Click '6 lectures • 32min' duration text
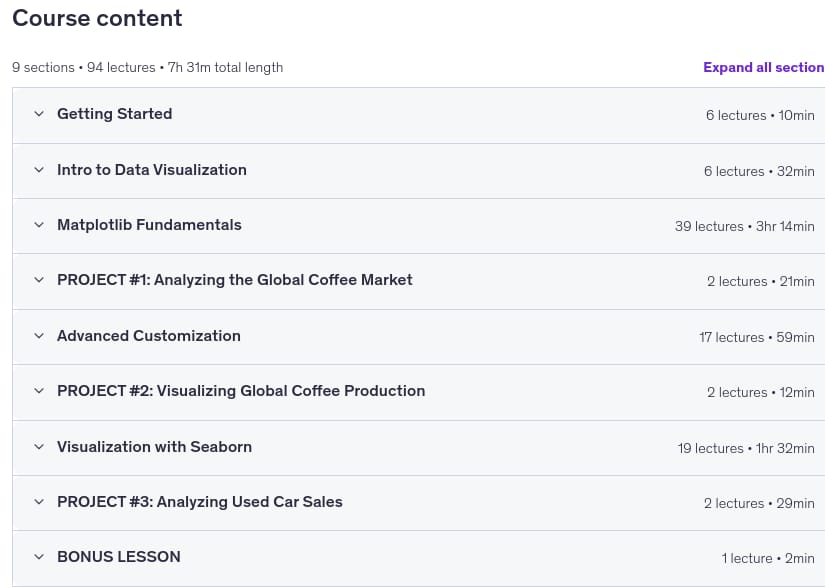This screenshot has height=587, width=825. 759,171
